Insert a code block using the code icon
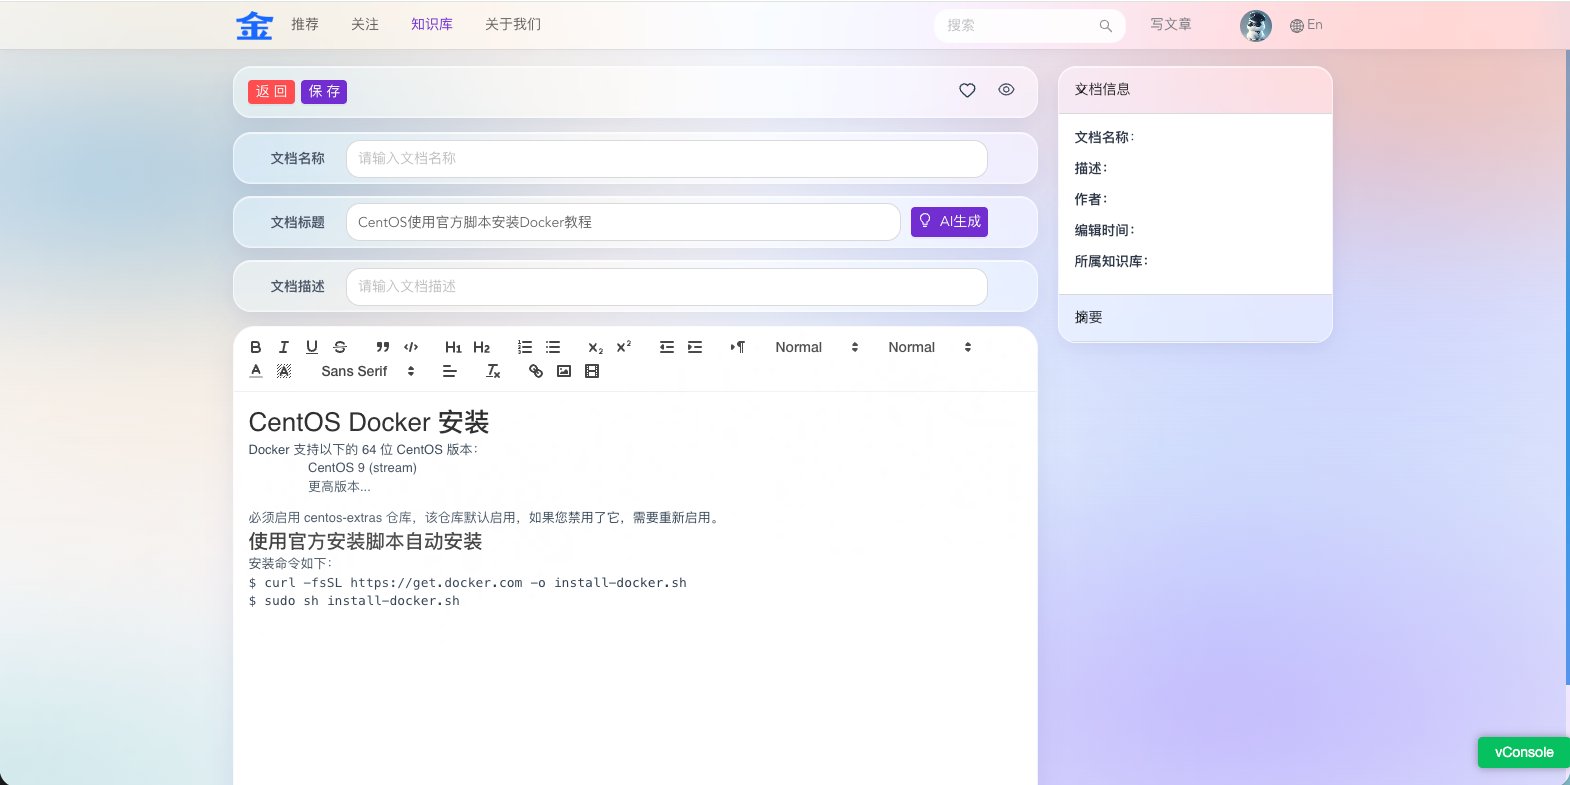The image size is (1570, 785). click(411, 347)
